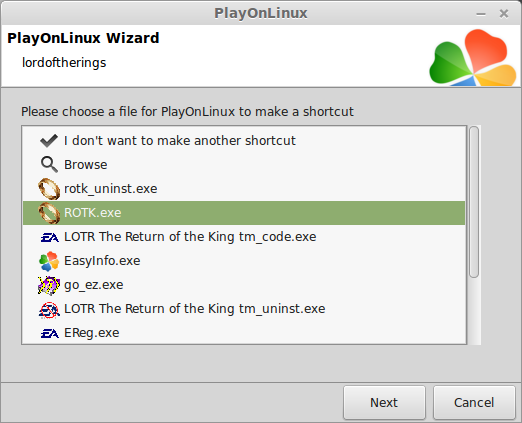Click the clover icon next to EasyInfo.exe

coord(49,261)
